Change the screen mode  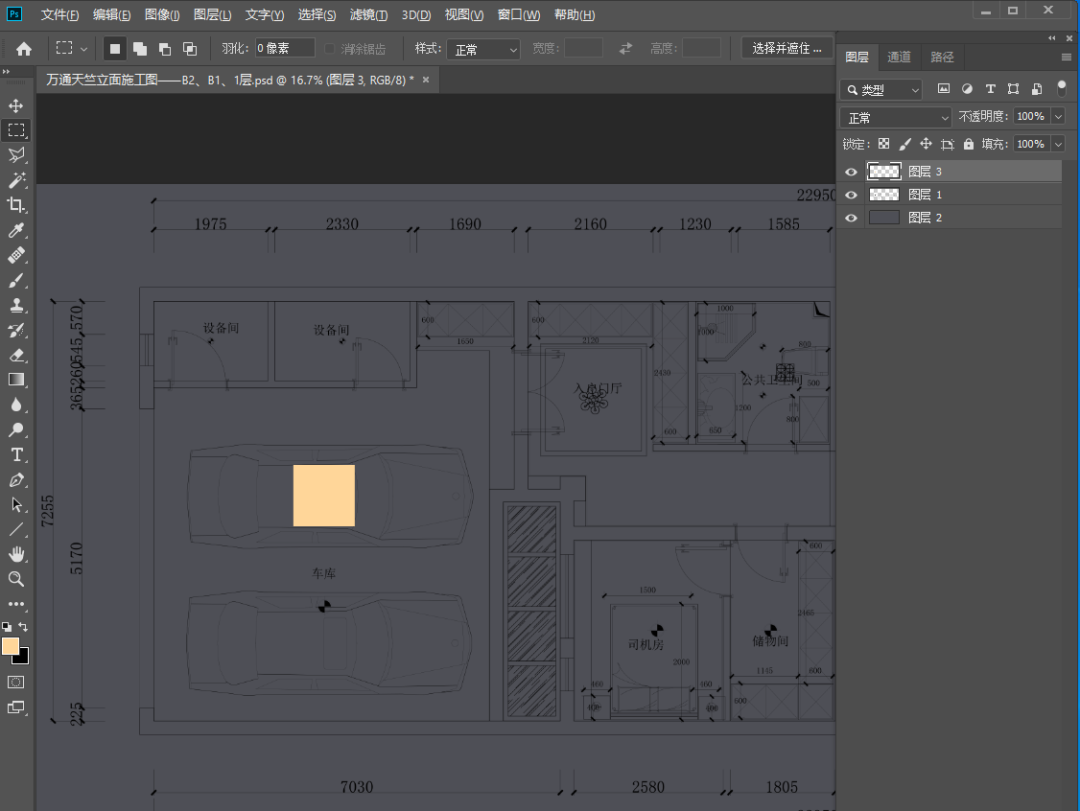[x=16, y=708]
